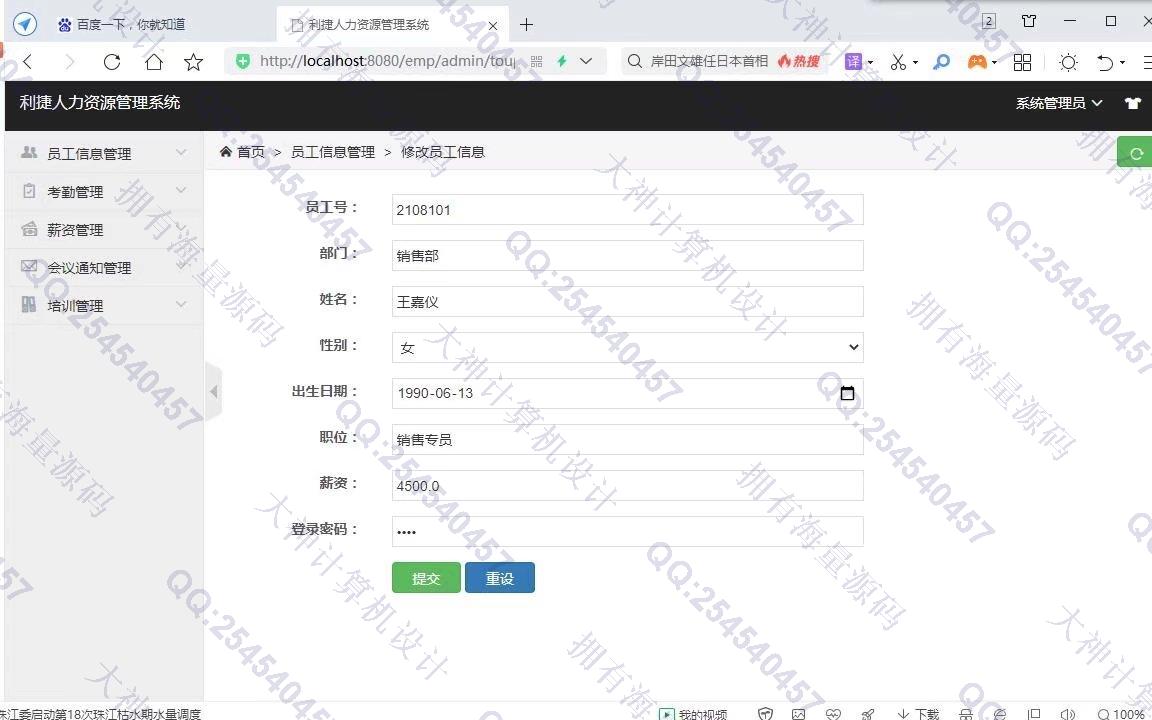
Task: Click the browser compass logo icon
Action: [24, 24]
